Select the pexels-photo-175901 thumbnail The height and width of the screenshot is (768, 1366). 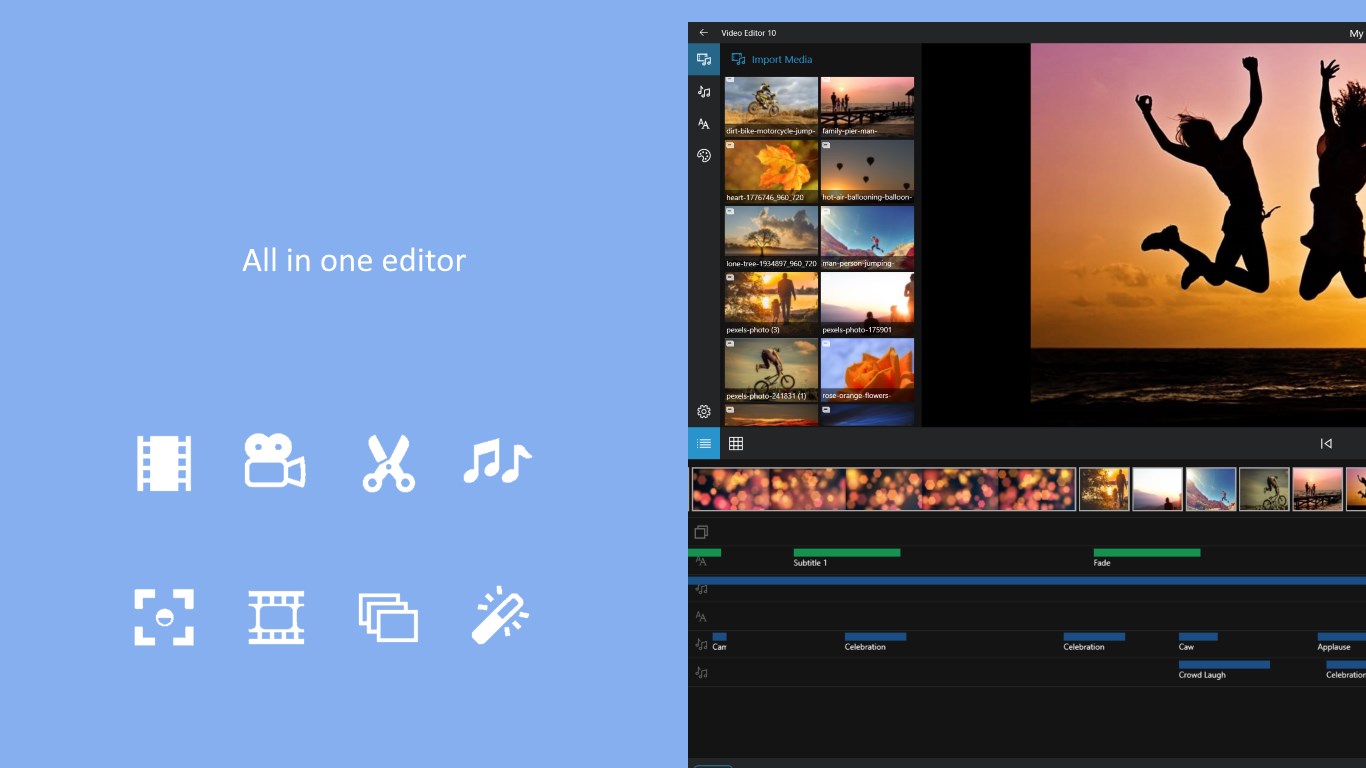coord(867,304)
